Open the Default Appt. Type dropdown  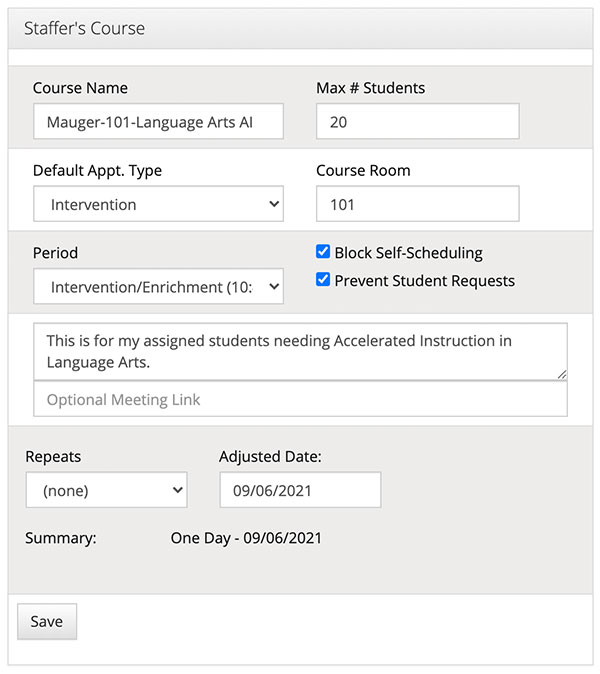(x=158, y=204)
